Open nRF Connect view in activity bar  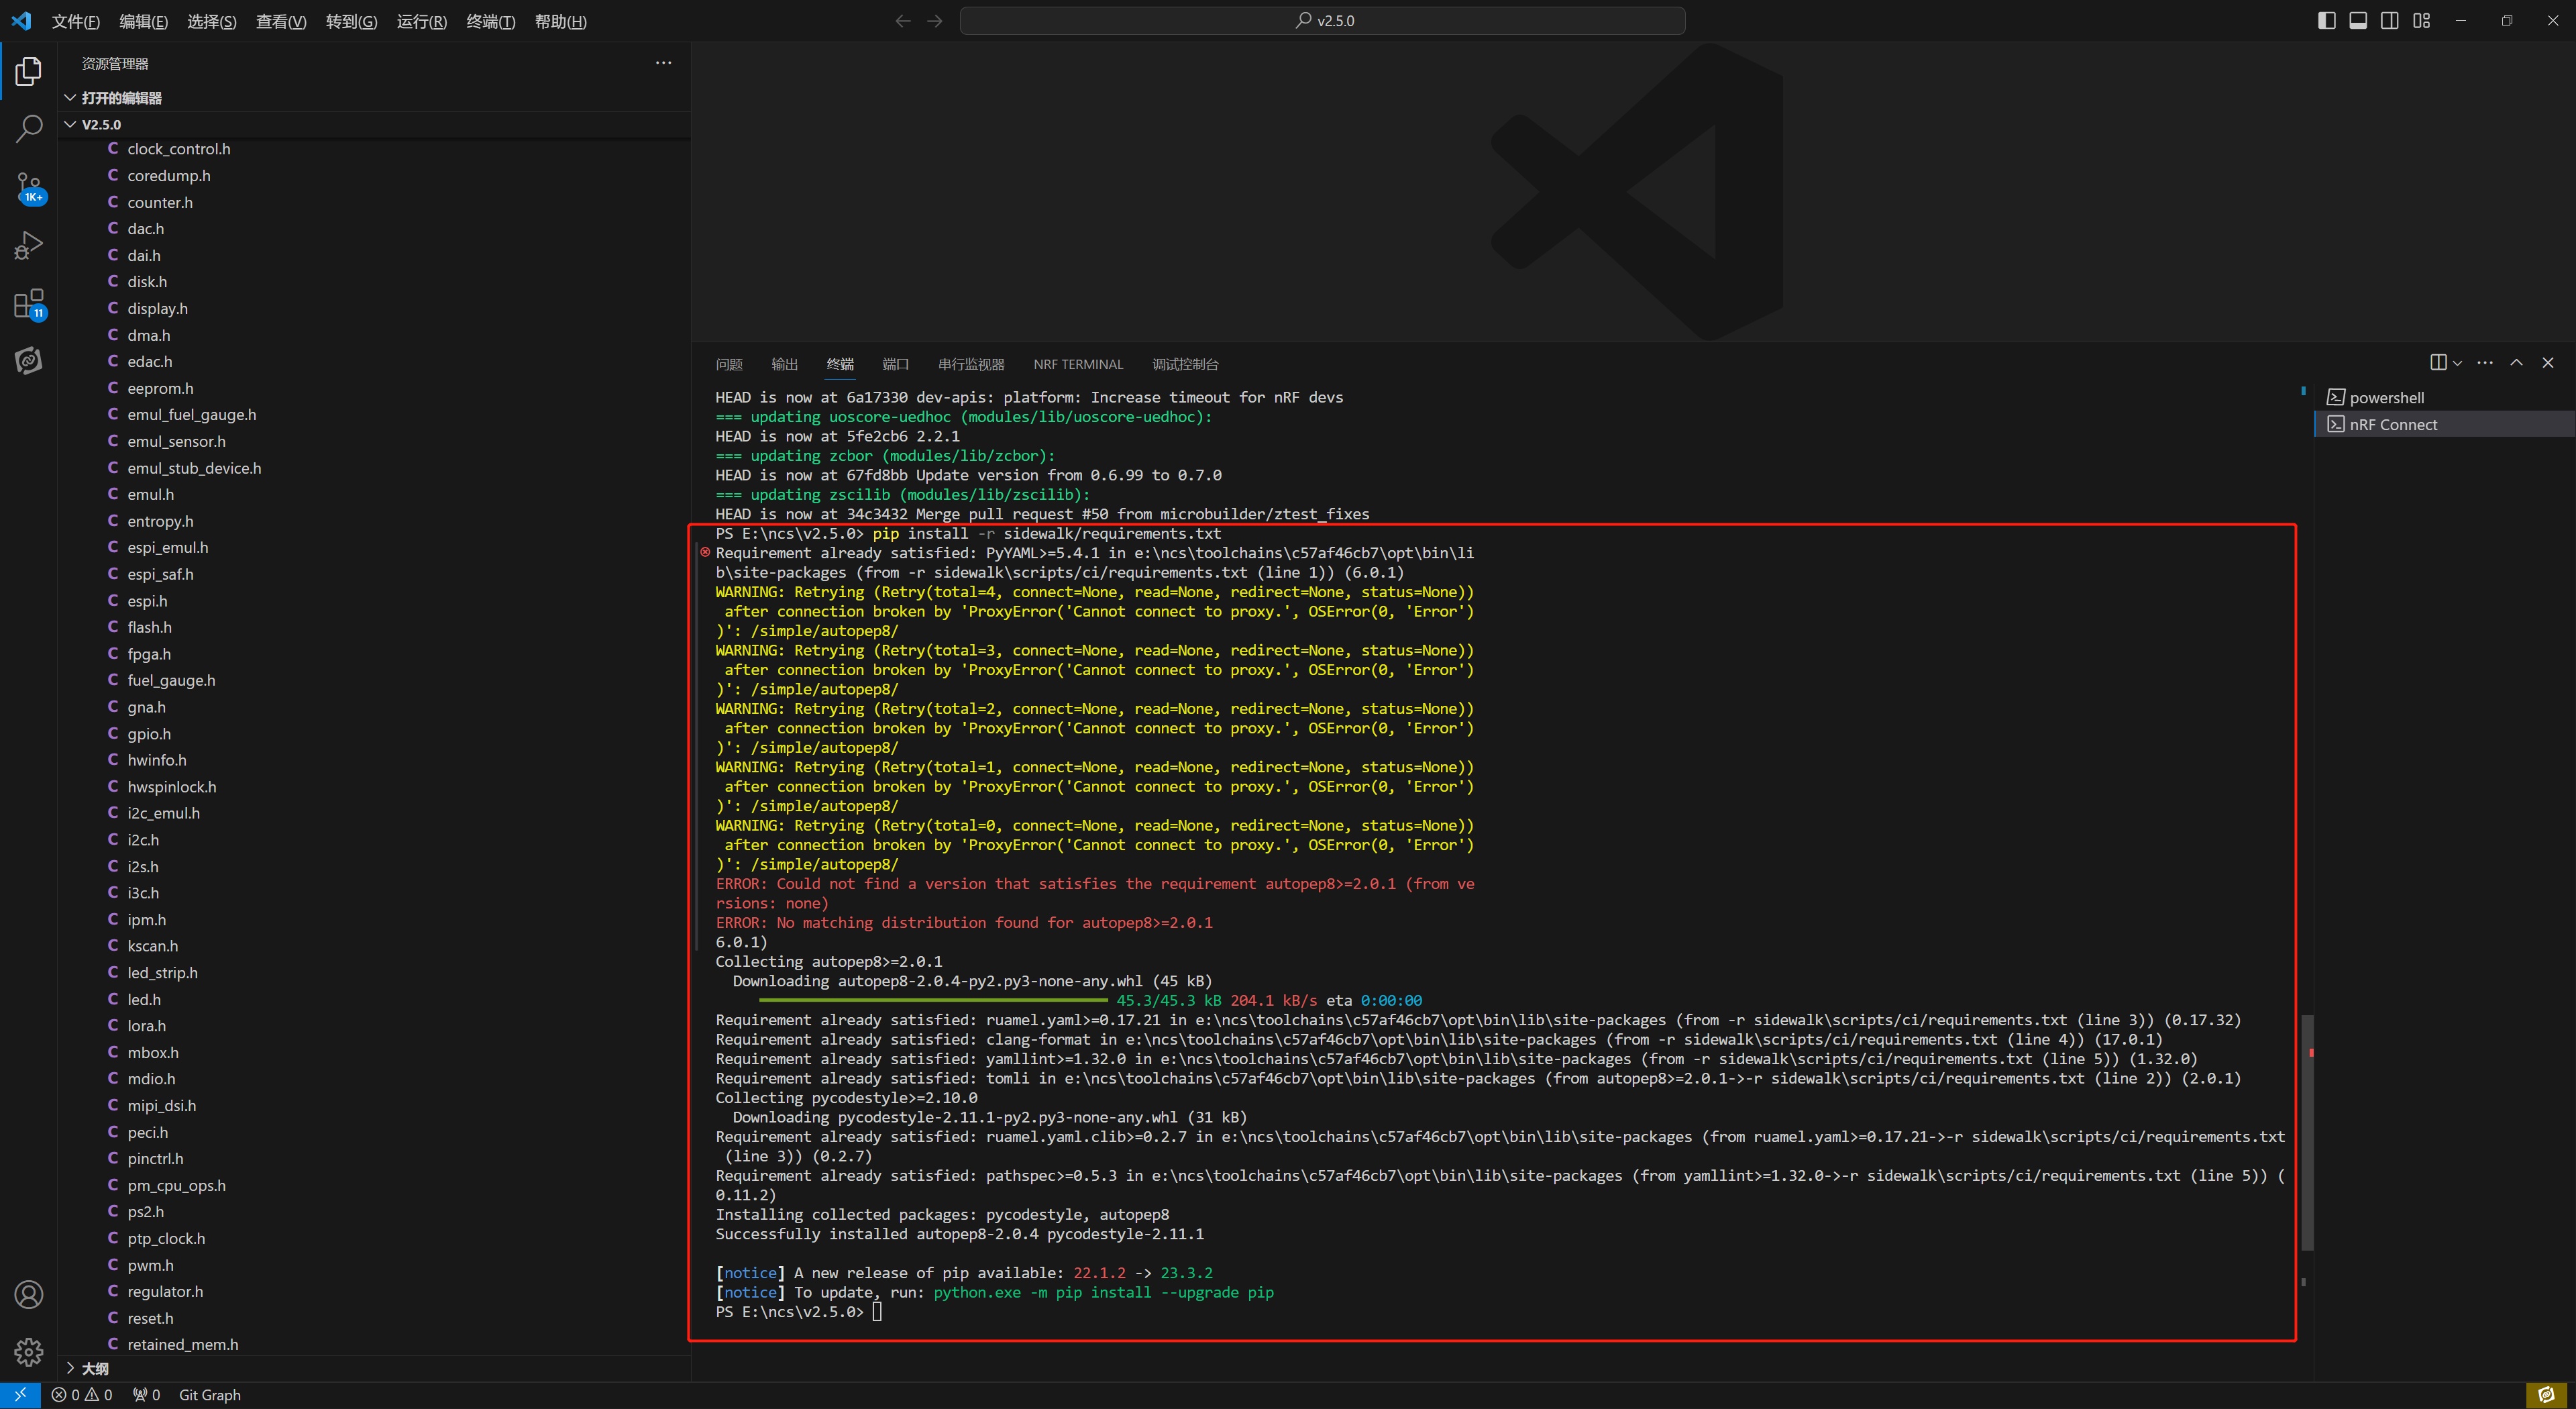pyautogui.click(x=28, y=360)
